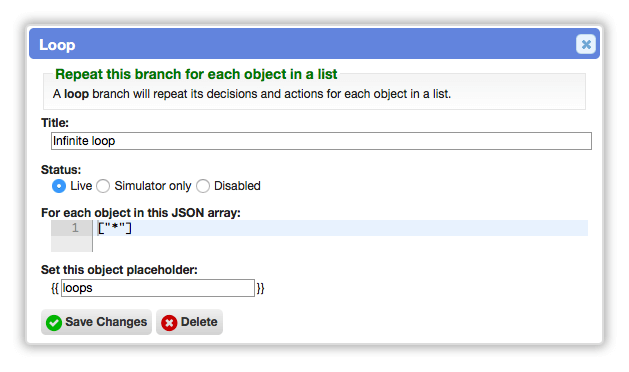Click the green heading Repeat this branch

[x=196, y=74]
